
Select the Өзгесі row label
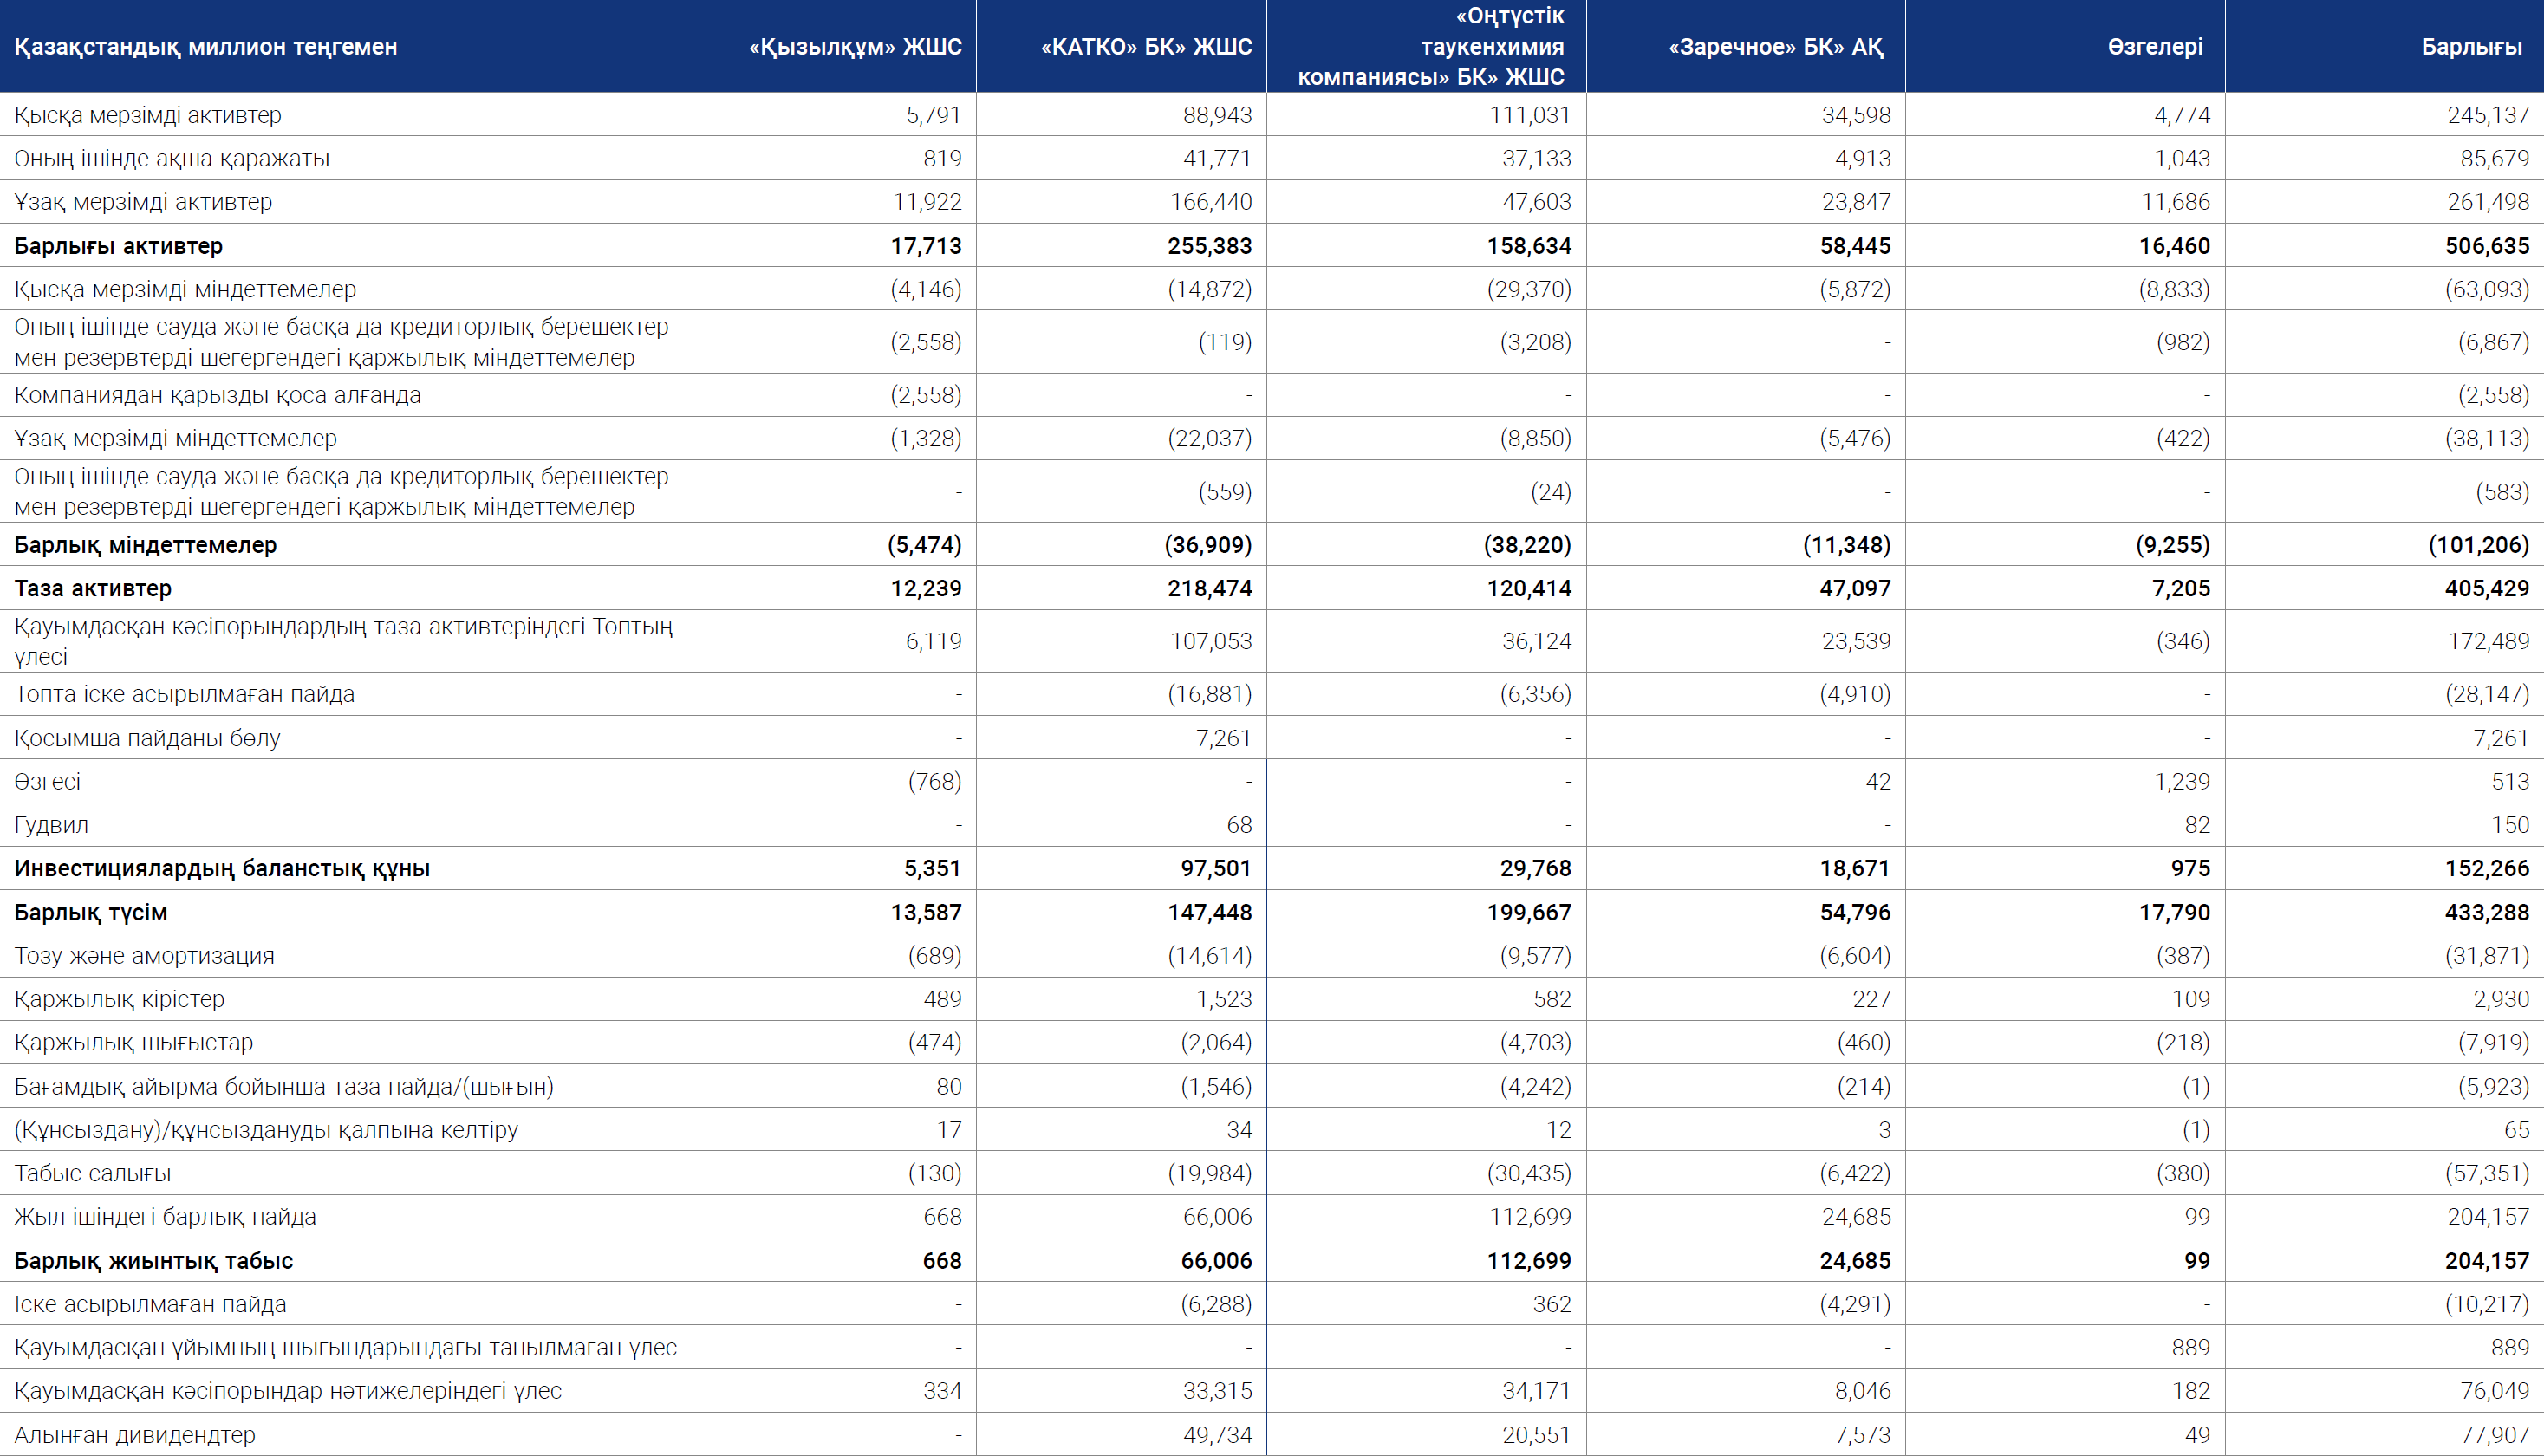[48, 781]
